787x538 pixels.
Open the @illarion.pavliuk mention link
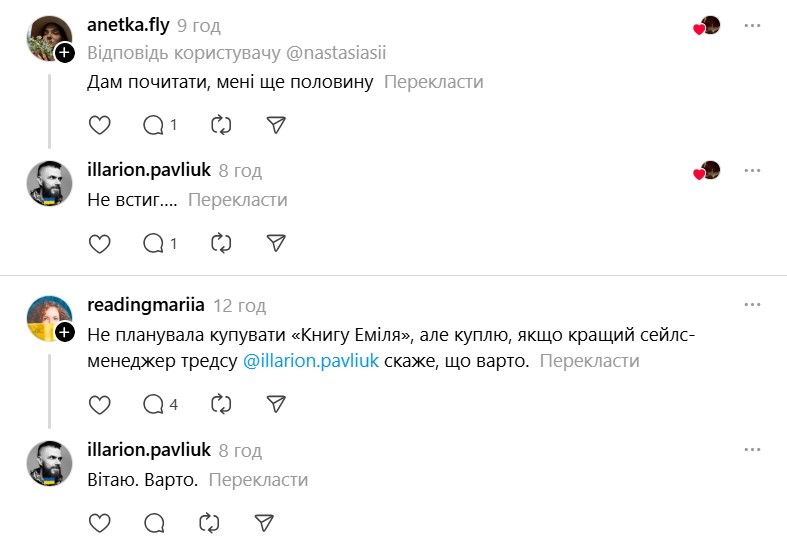point(311,361)
